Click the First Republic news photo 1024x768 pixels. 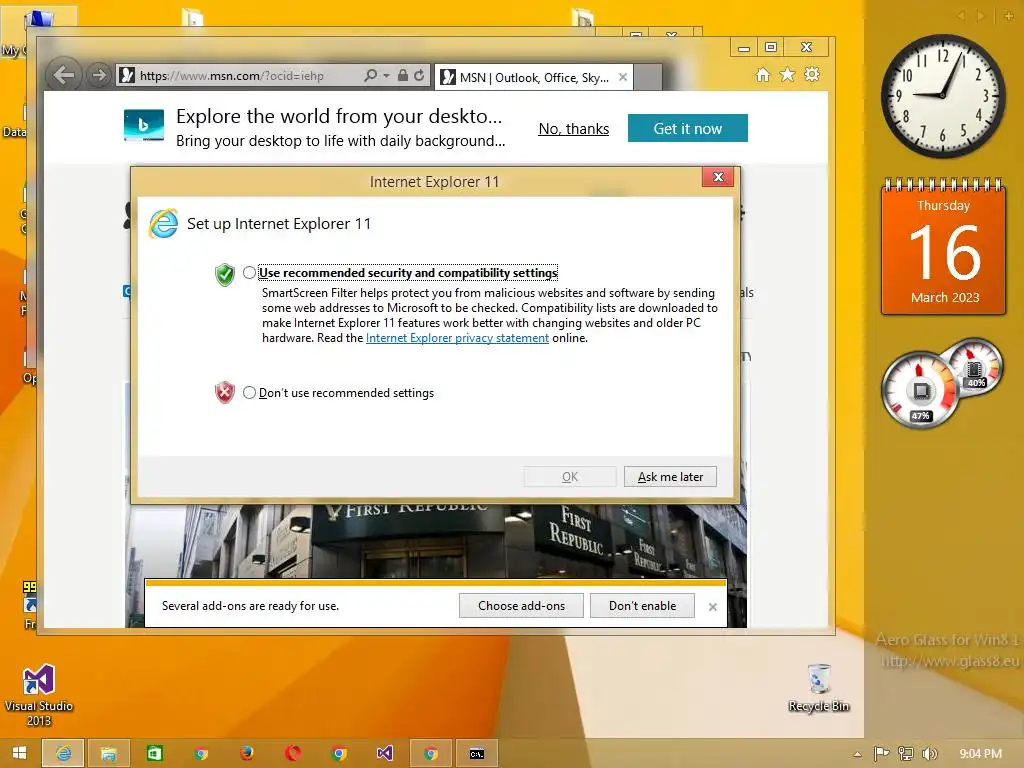coord(436,541)
